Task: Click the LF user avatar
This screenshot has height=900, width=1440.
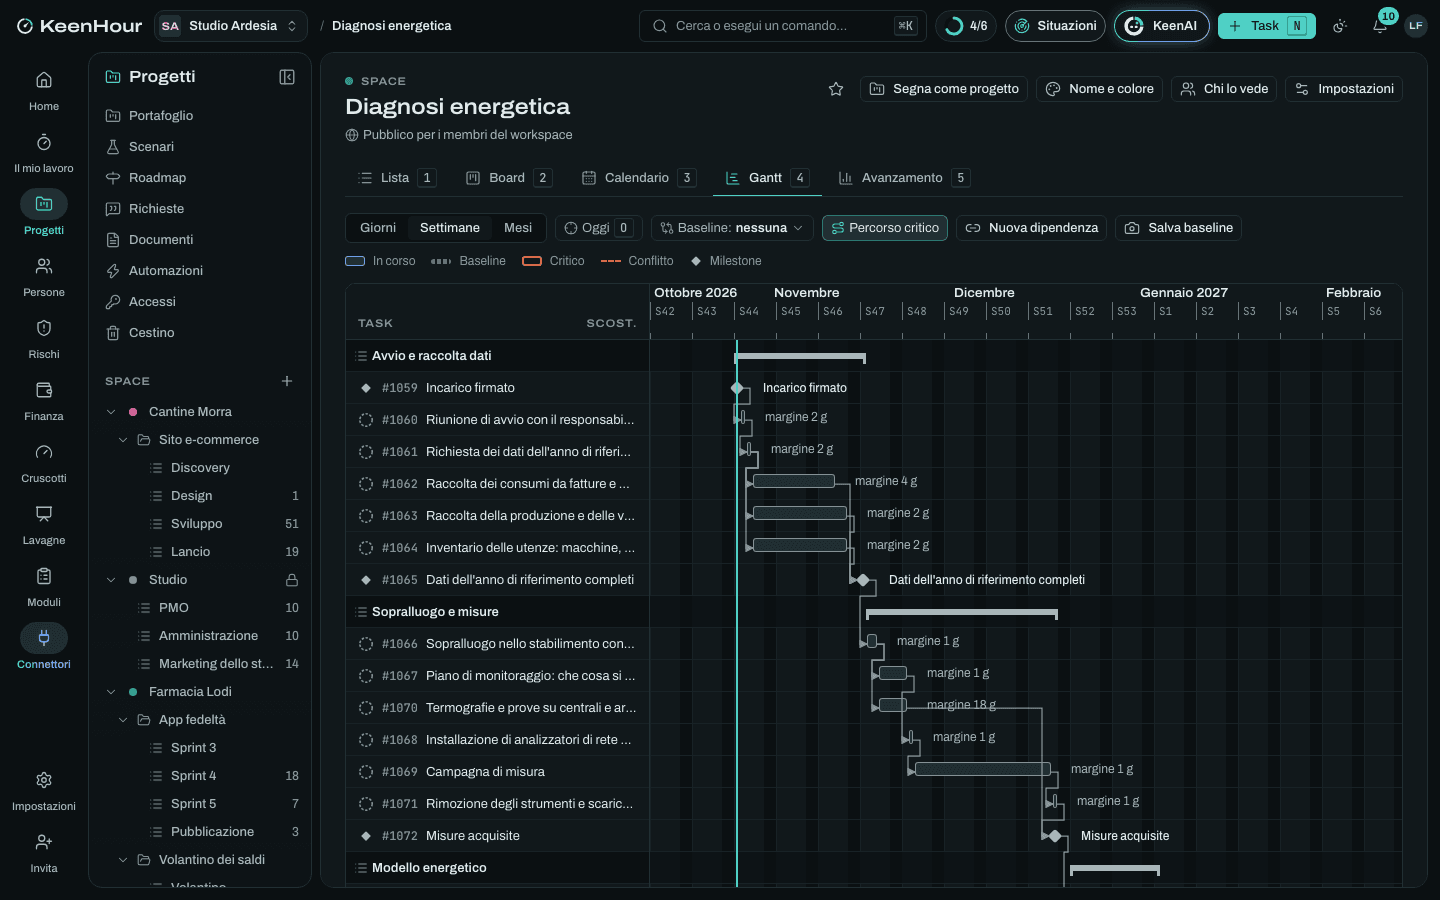Action: [x=1415, y=26]
